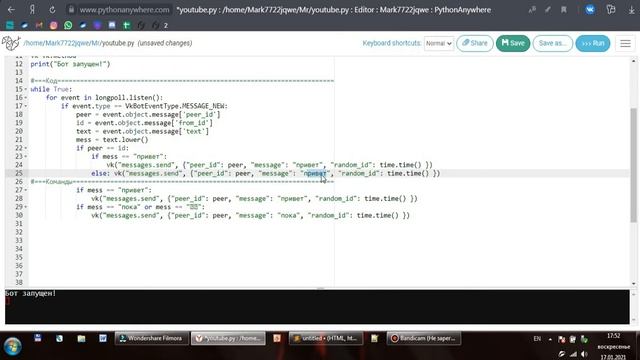The width and height of the screenshot is (640, 360).
Task: Click the bookmark flag icon in address bar
Action: (564, 9)
